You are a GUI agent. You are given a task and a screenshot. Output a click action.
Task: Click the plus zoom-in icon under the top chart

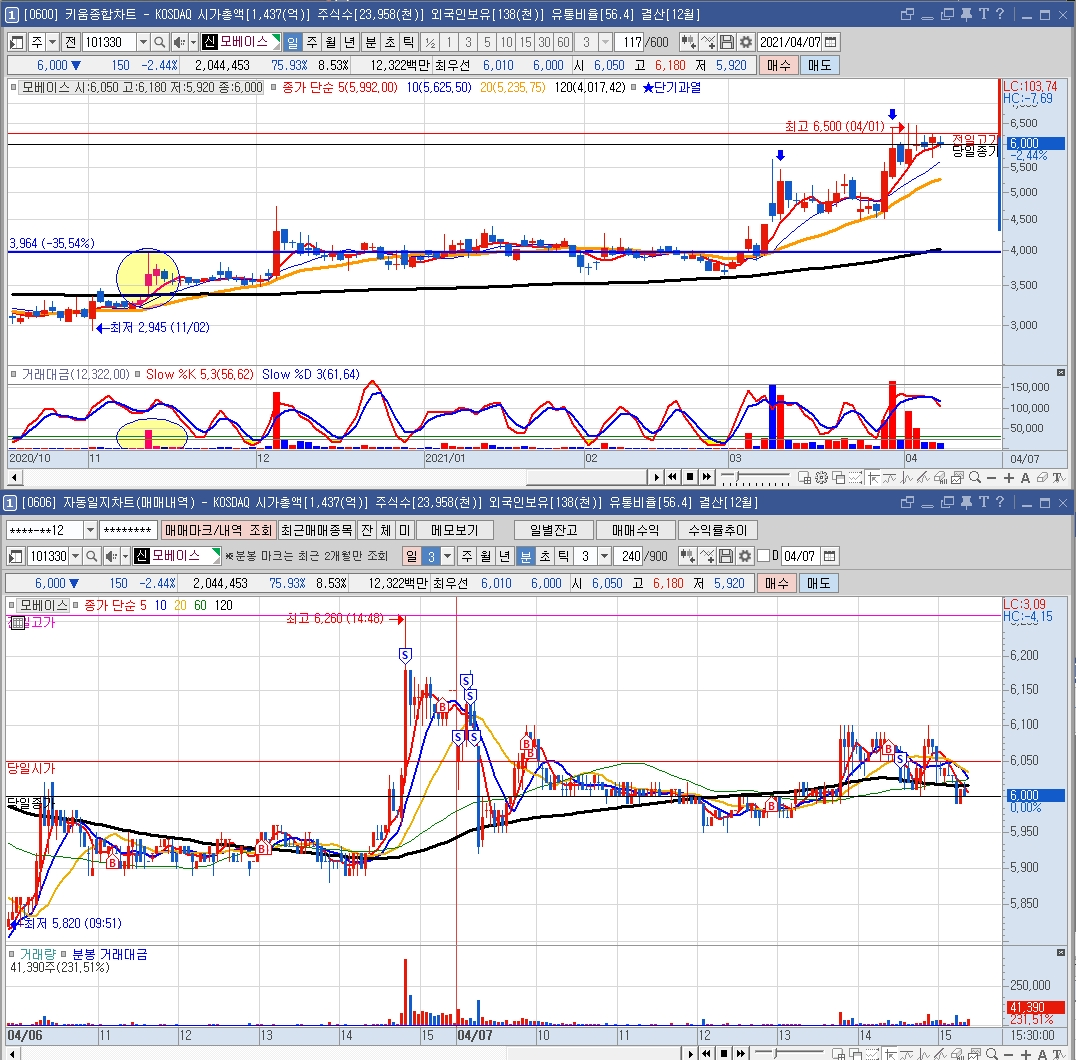(1009, 478)
